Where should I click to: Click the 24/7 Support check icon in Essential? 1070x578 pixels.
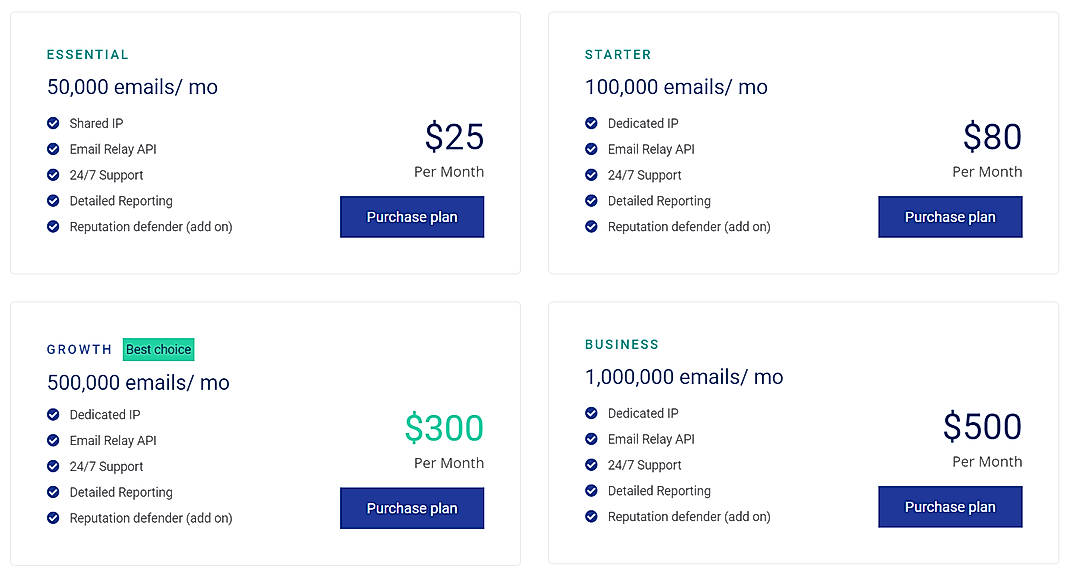(x=53, y=175)
